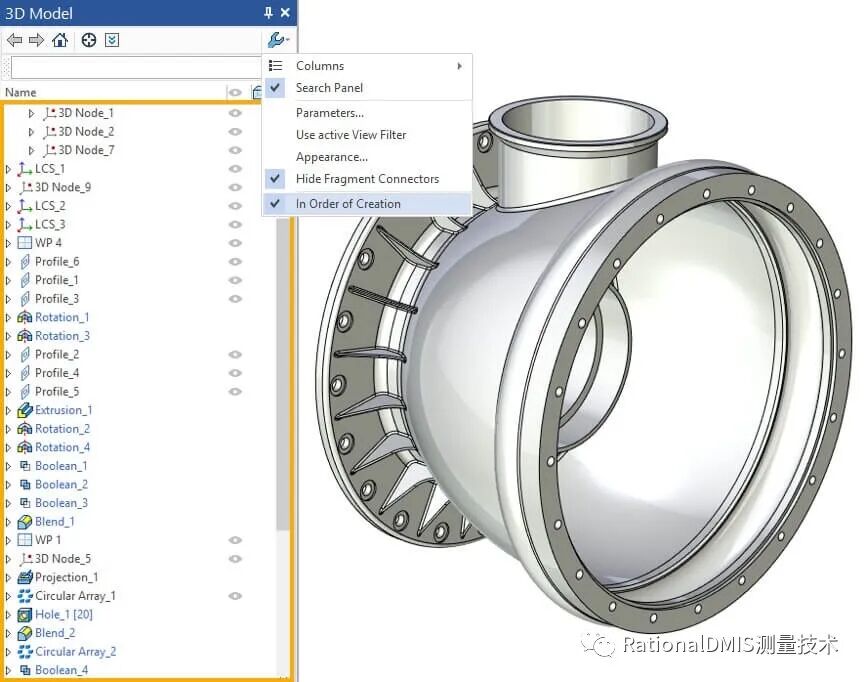Viewport: 866px width, 682px height.
Task: Hide the WP 1 workplane eye icon
Action: (235, 540)
